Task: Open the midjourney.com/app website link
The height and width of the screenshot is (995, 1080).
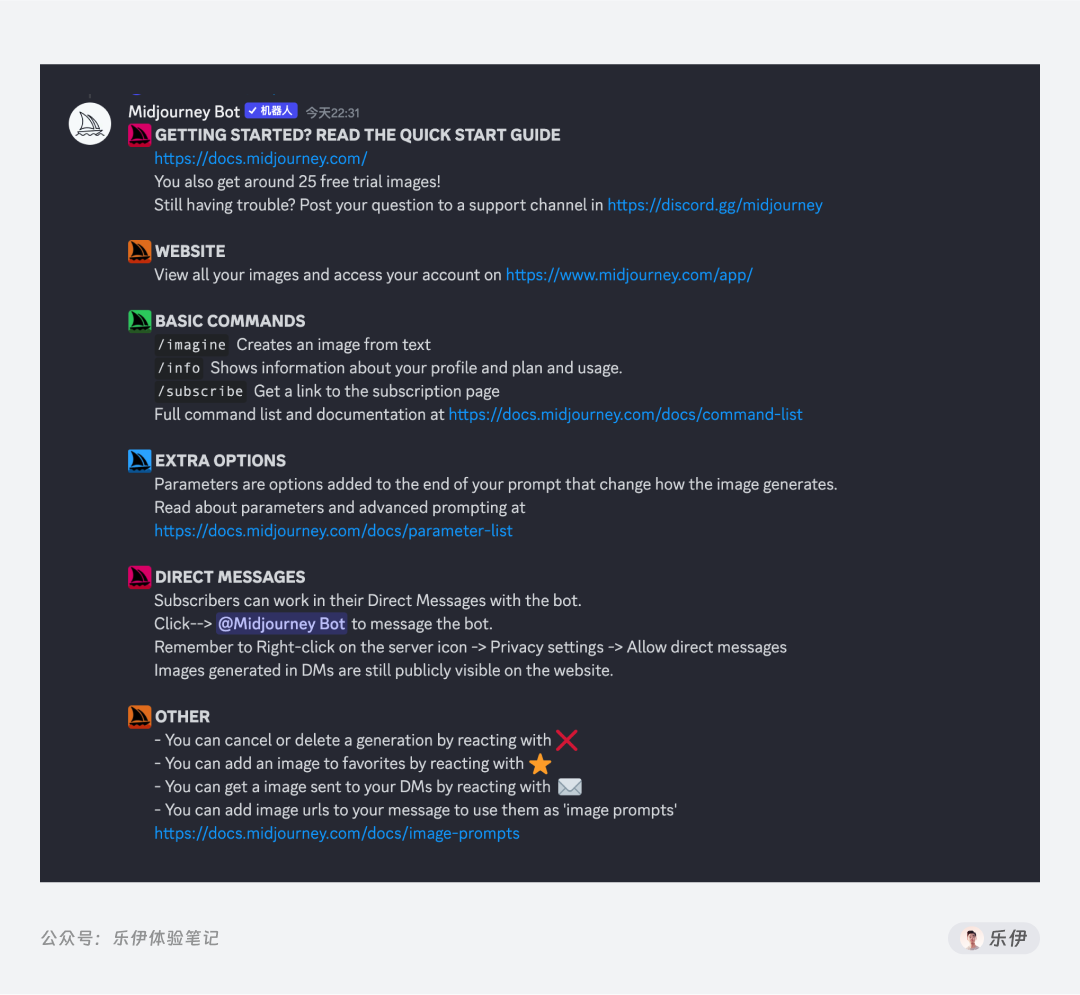Action: tap(629, 275)
